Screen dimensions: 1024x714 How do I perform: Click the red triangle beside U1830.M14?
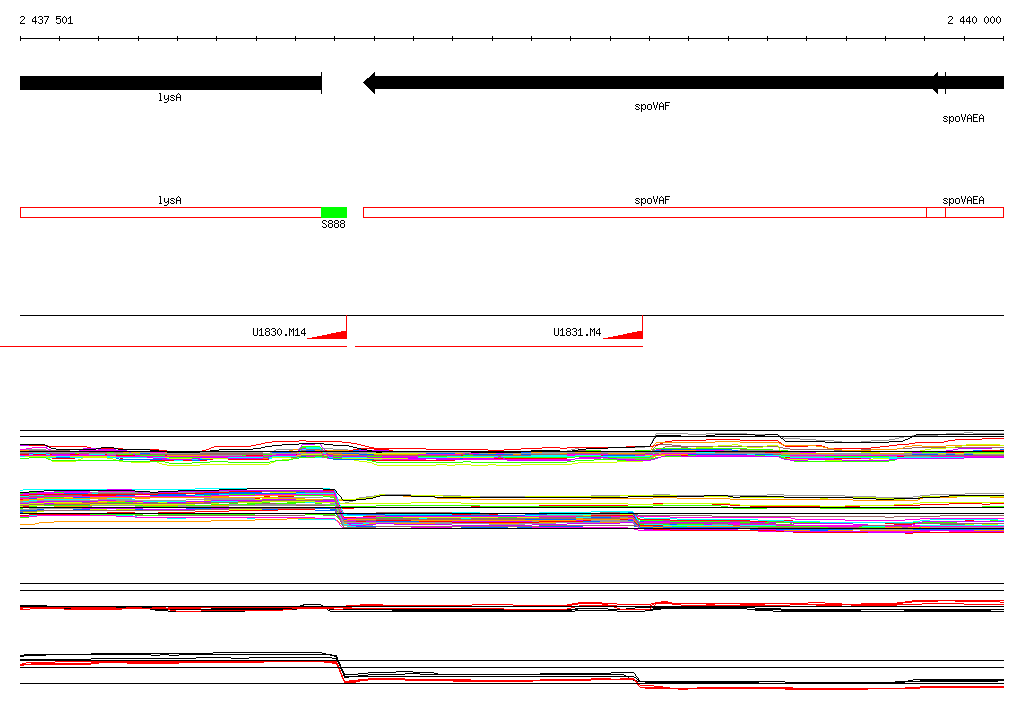[x=327, y=335]
